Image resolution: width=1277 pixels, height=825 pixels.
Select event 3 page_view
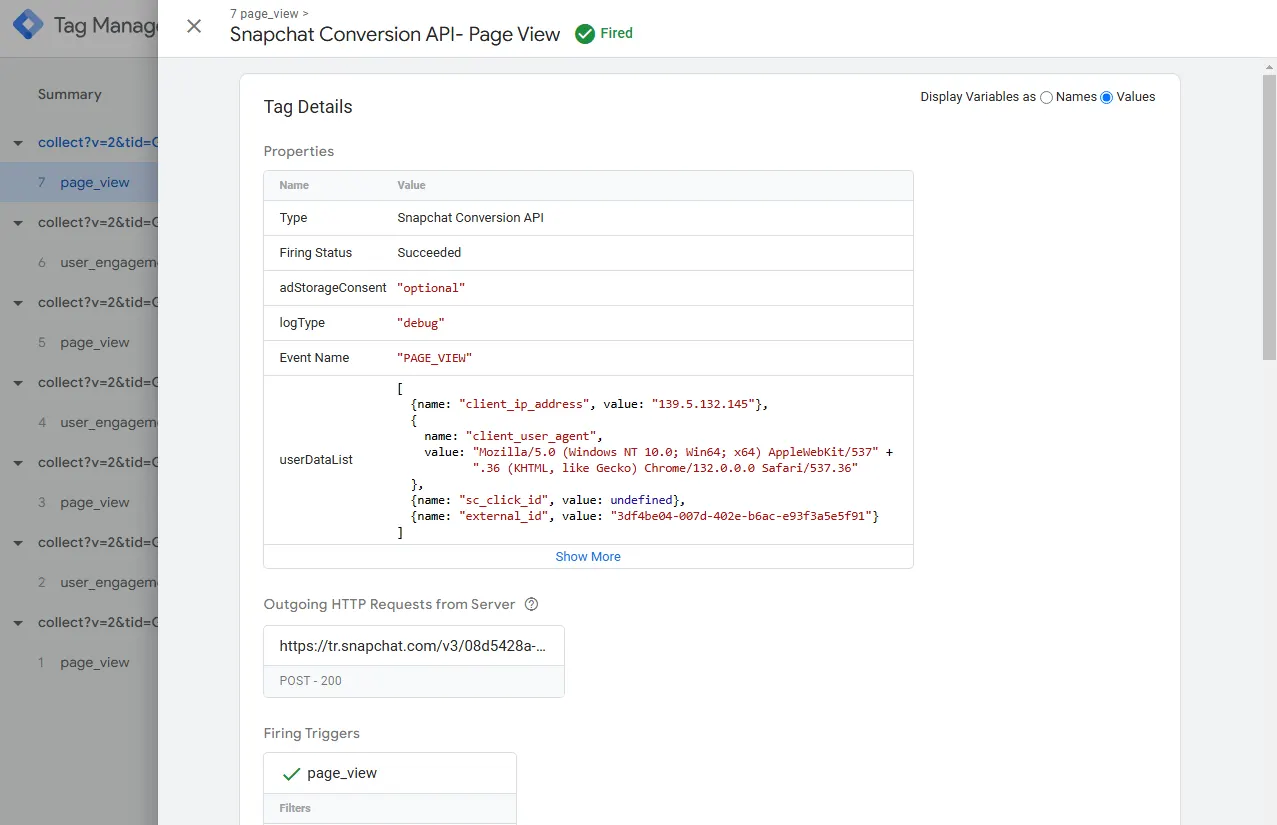(x=79, y=503)
